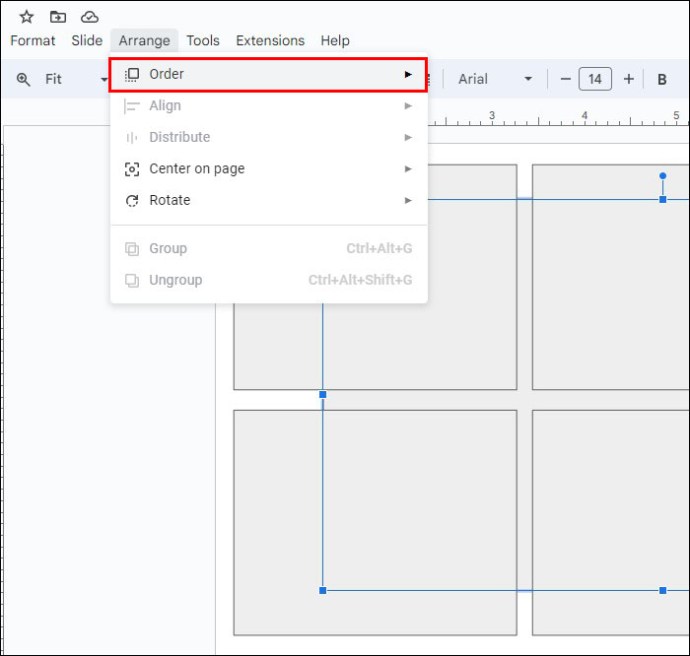The image size is (690, 656).
Task: Click the Ctrl+Alt+Shift+G shortcut text
Action: 360,280
